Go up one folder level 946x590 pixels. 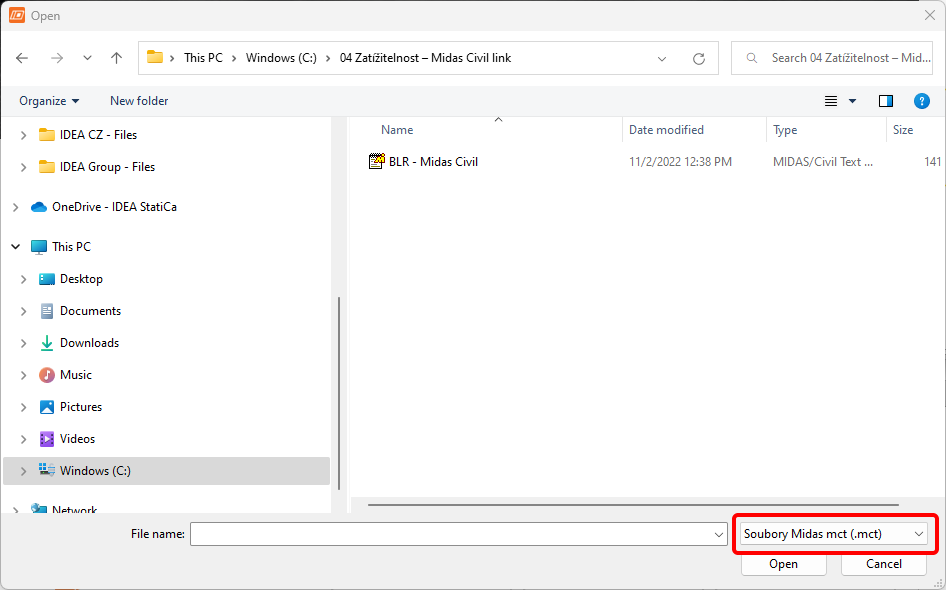[x=116, y=58]
